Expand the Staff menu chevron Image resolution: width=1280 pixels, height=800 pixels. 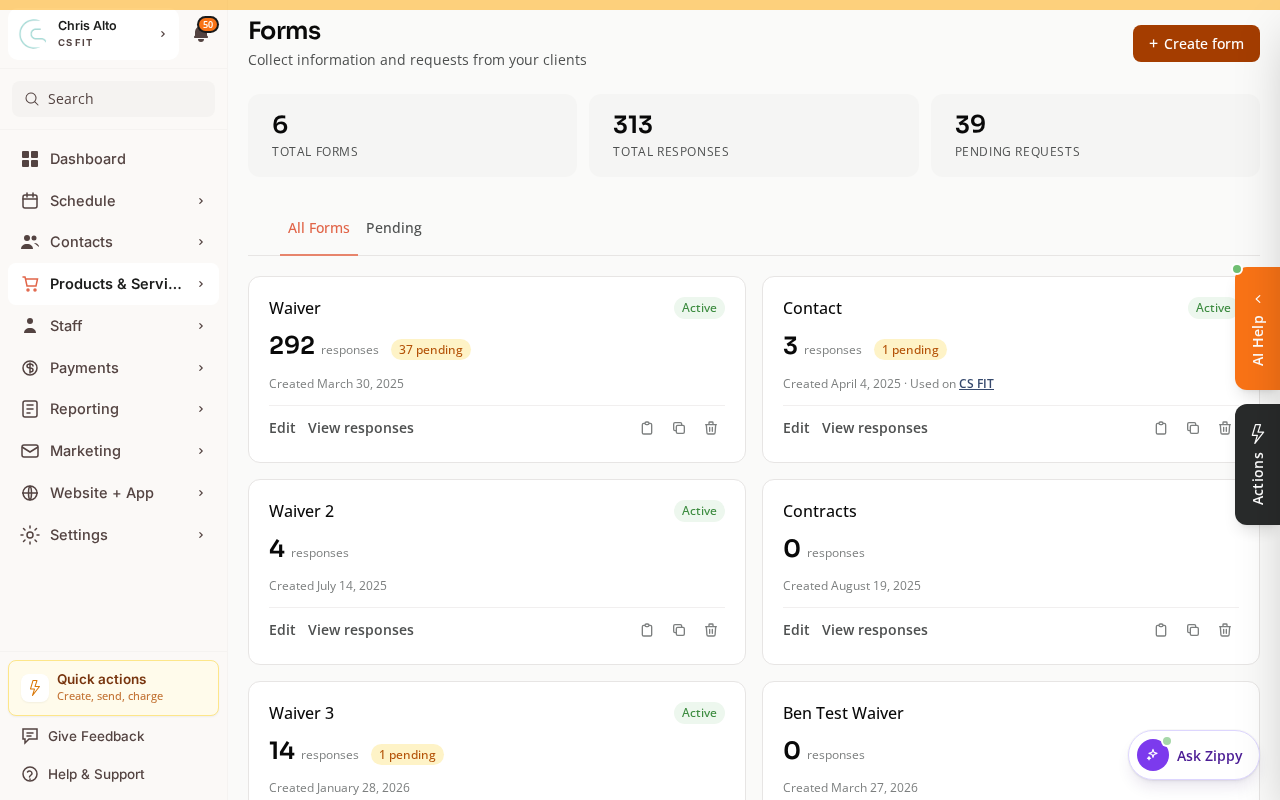pos(201,326)
